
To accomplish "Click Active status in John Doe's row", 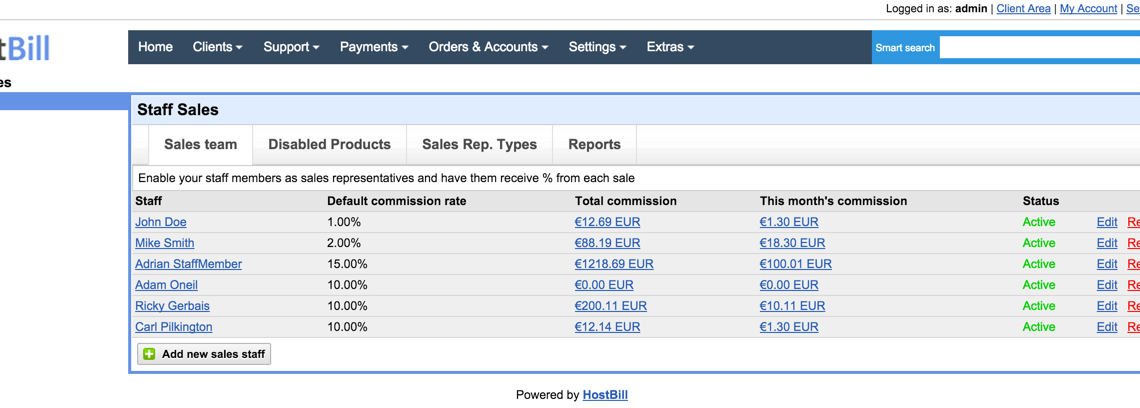I will 1038,222.
